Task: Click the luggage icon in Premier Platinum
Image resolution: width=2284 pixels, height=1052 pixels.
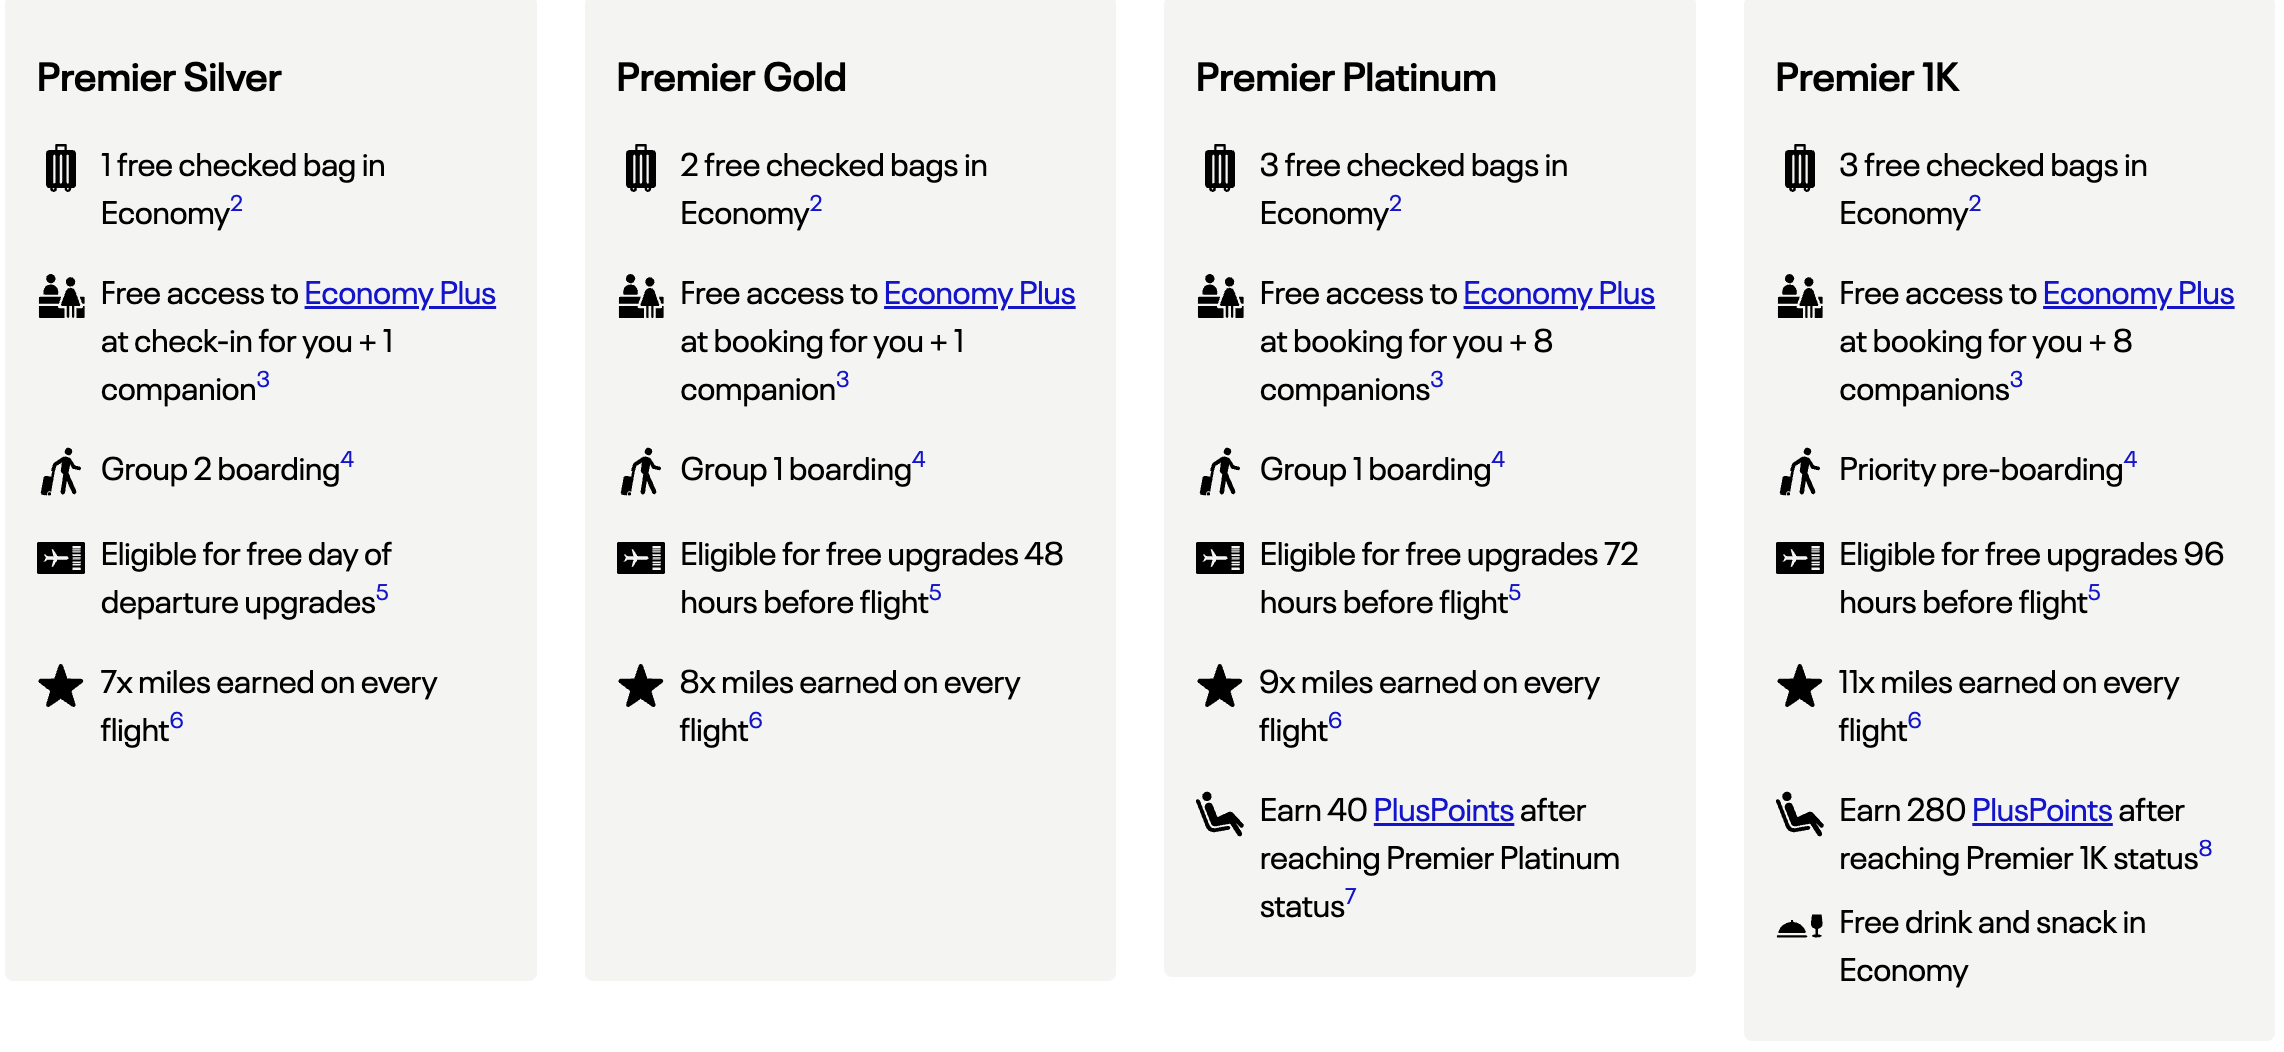Action: click(1219, 168)
